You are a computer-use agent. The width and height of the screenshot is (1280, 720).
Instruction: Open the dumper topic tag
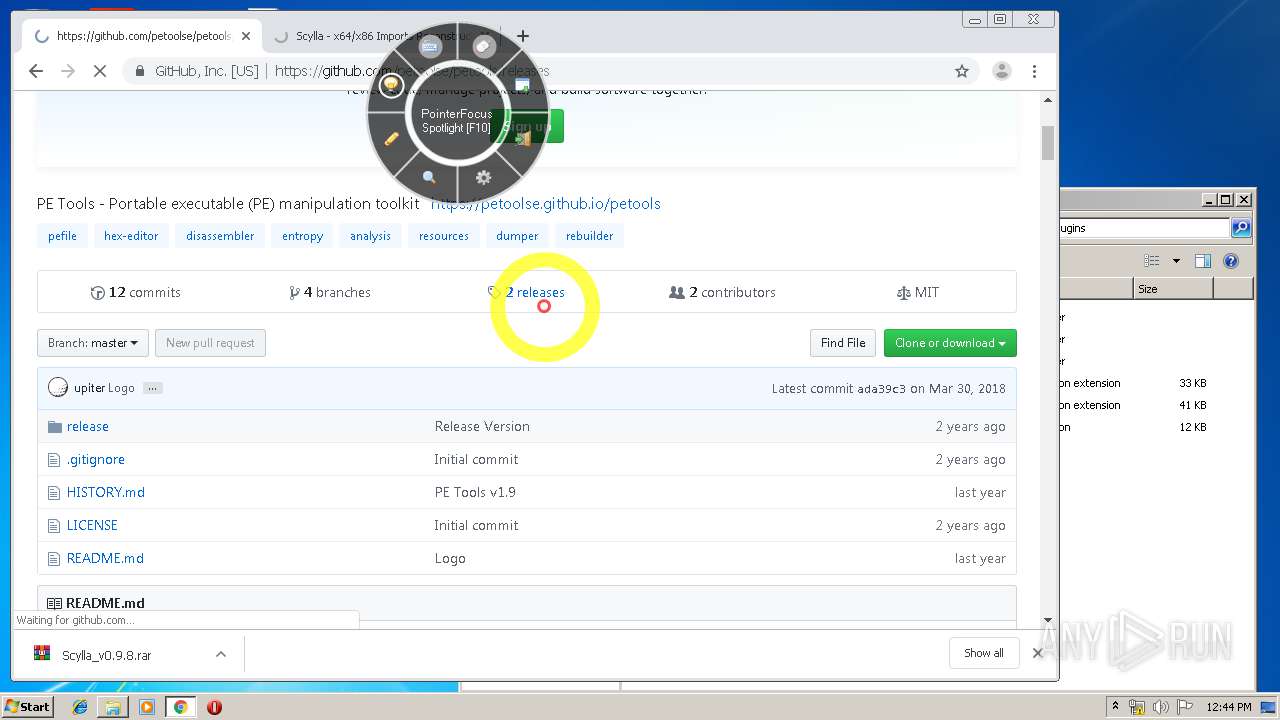pos(517,236)
